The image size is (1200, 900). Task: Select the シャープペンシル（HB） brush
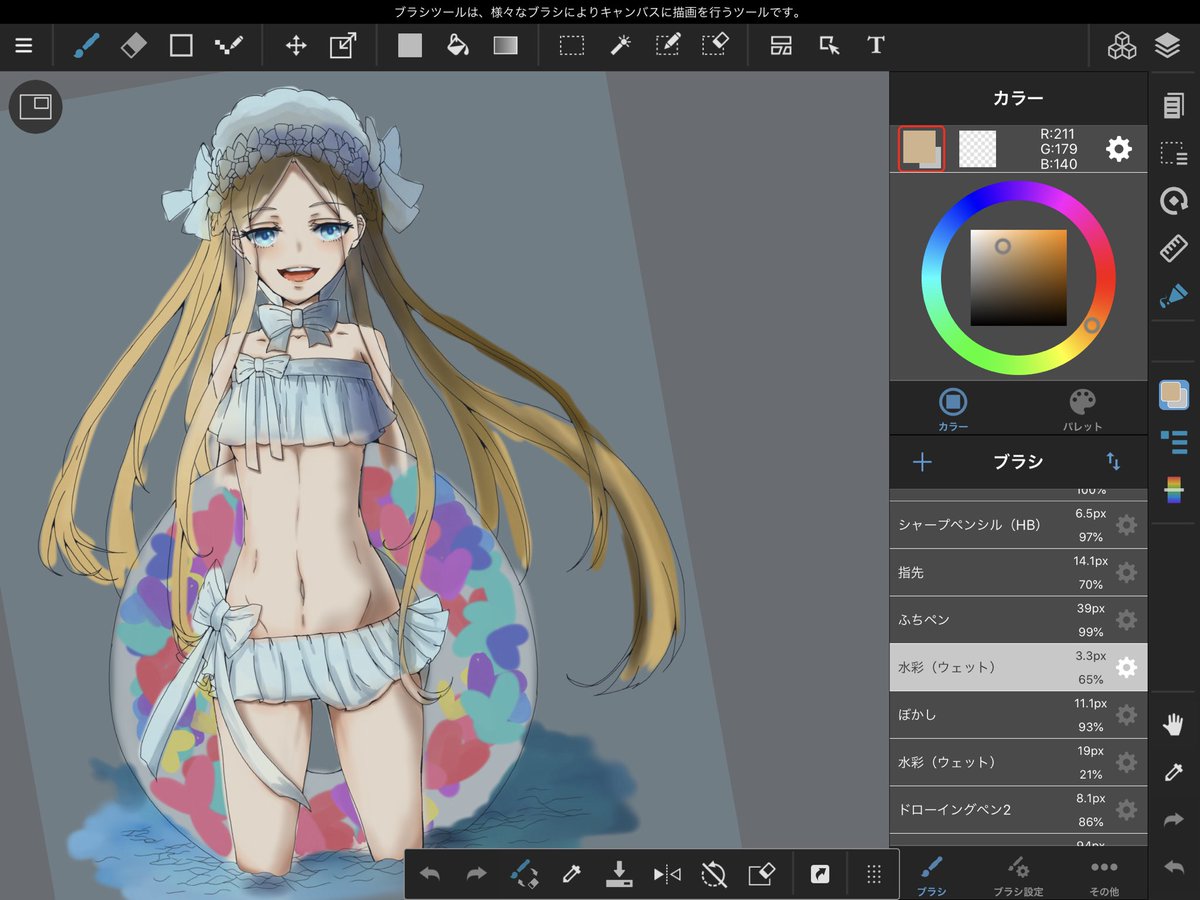pyautogui.click(x=1018, y=525)
